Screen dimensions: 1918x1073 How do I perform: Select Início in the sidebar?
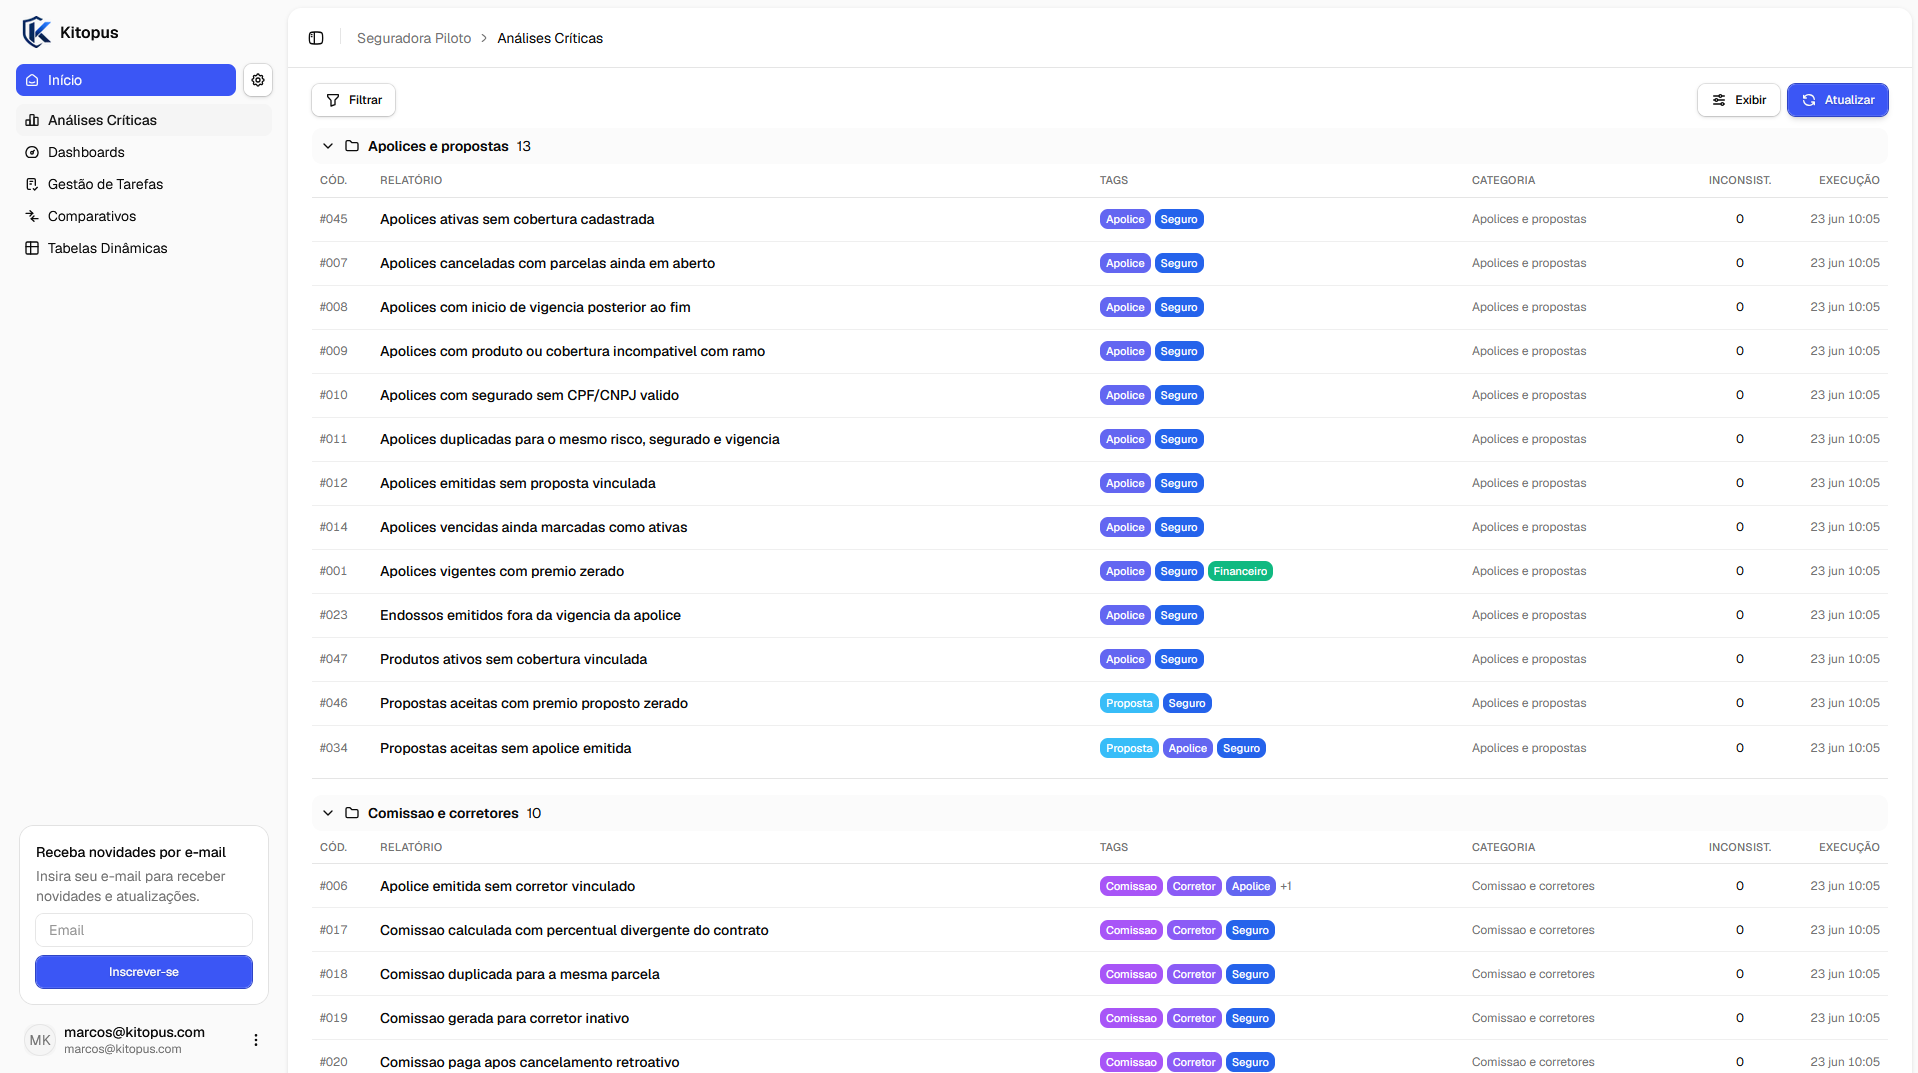pyautogui.click(x=126, y=80)
